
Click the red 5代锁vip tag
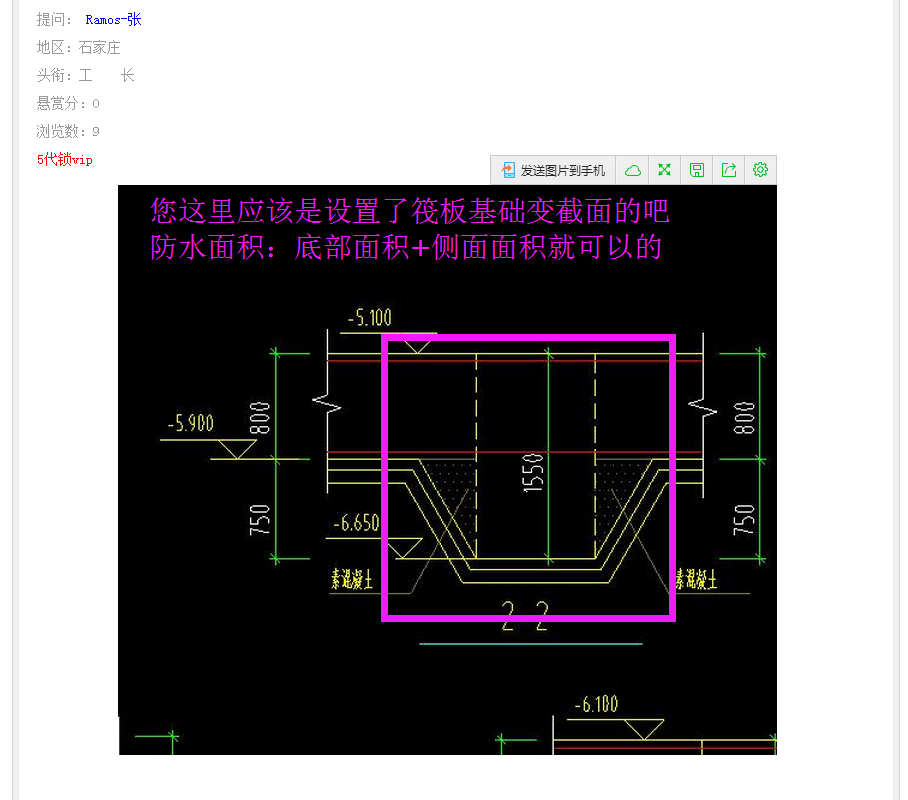[x=65, y=159]
